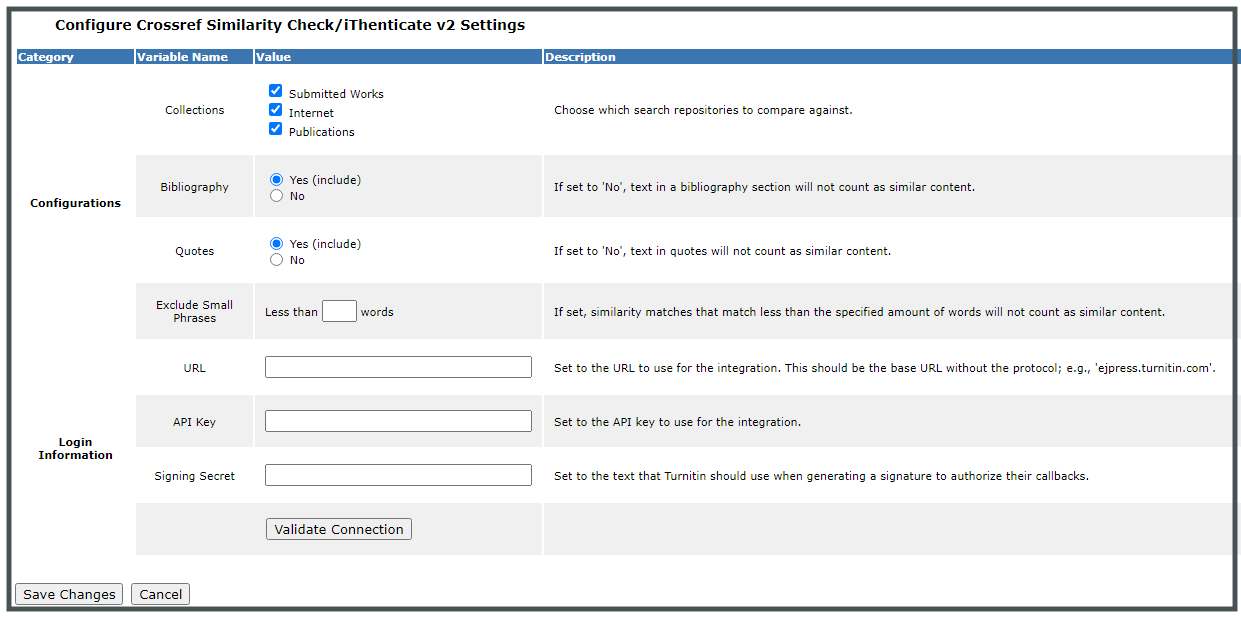
Task: Click the Signing Secret text field
Action: click(397, 474)
